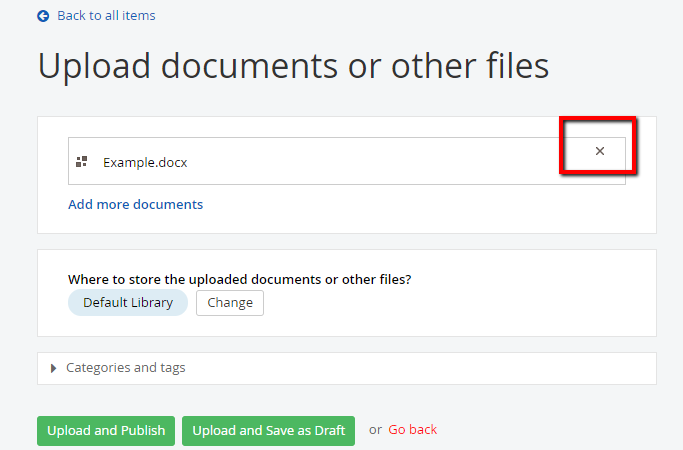Click the Default Library pill
Viewport: 683px width, 450px height.
click(128, 303)
